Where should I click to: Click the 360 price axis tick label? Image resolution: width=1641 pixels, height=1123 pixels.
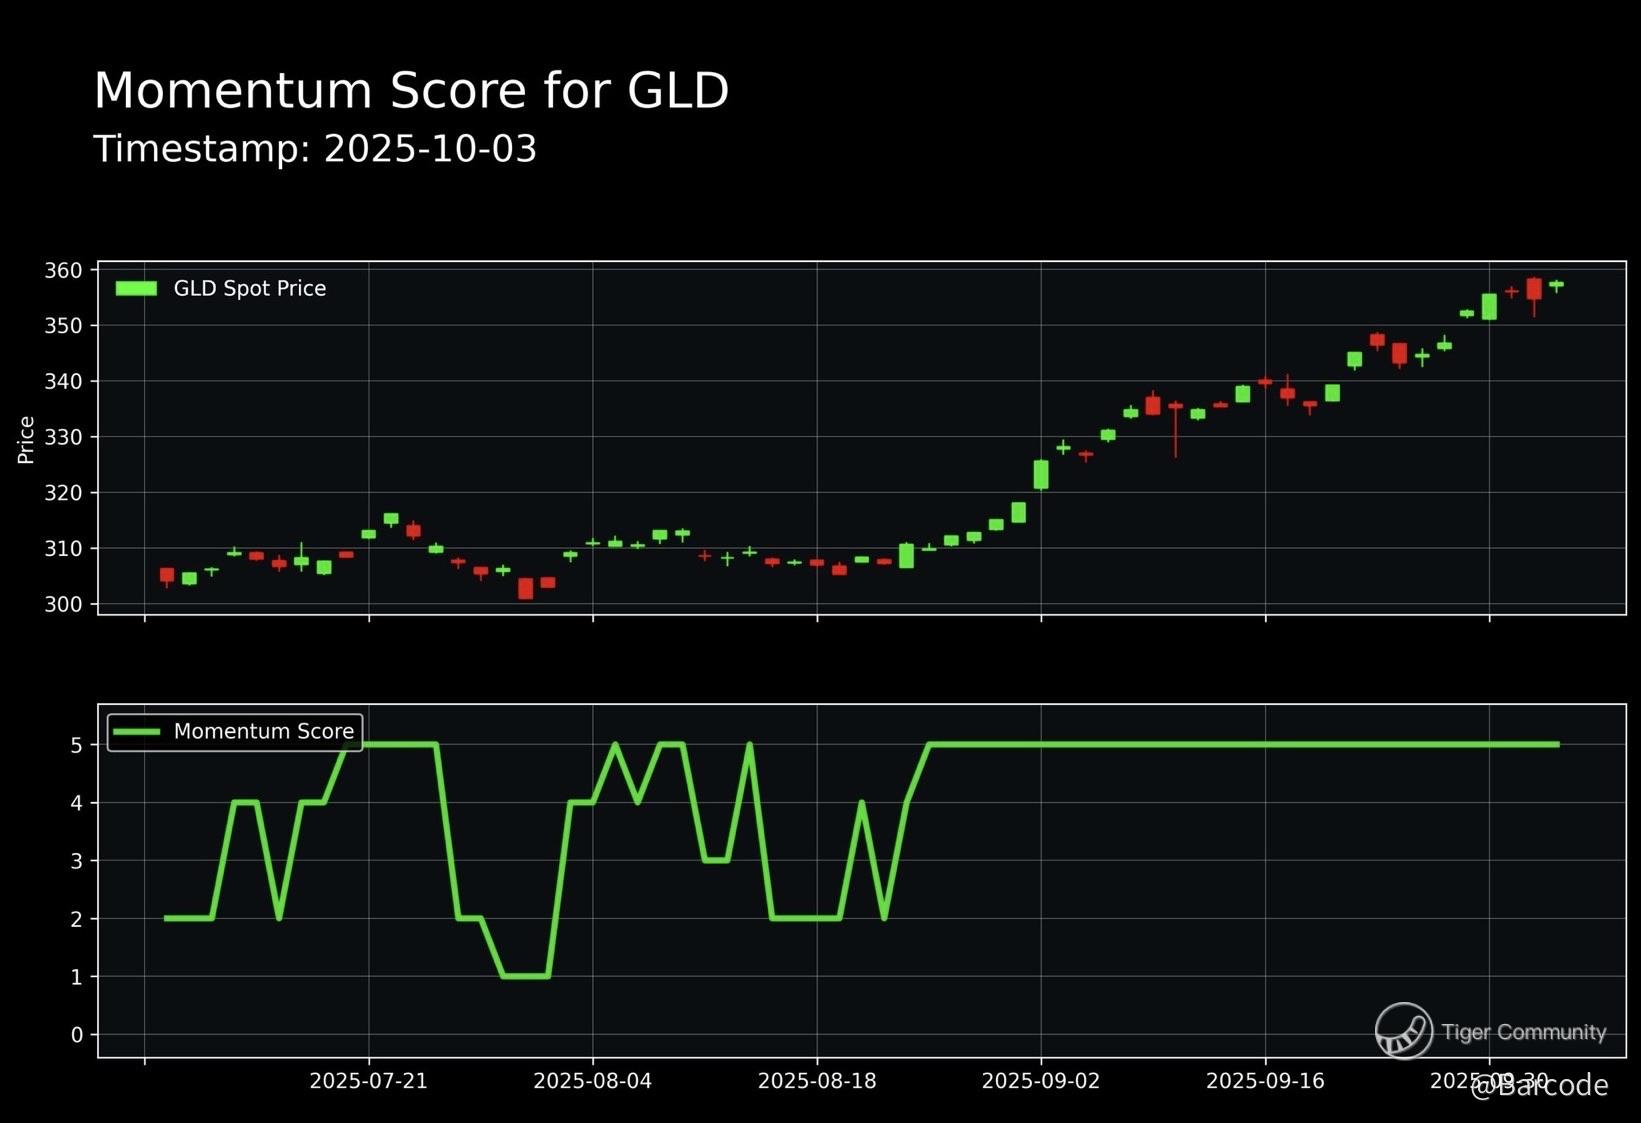click(x=64, y=271)
